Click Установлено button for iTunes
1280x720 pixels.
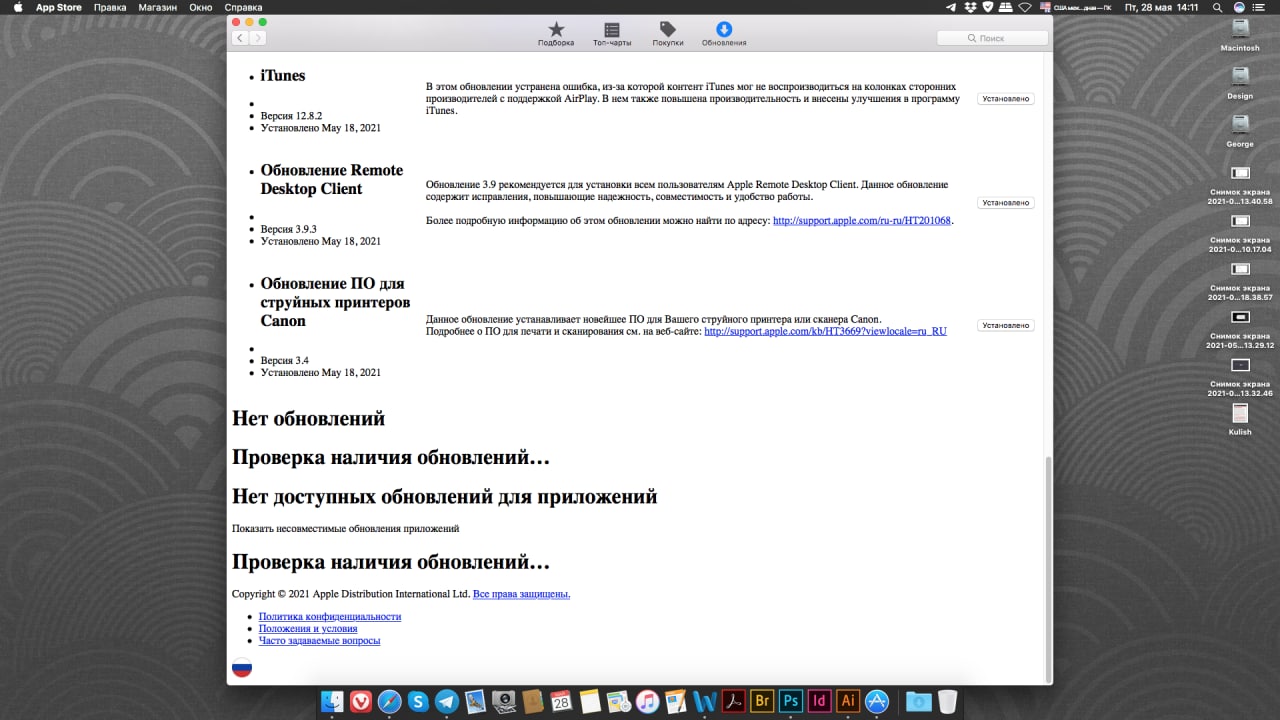click(1006, 99)
